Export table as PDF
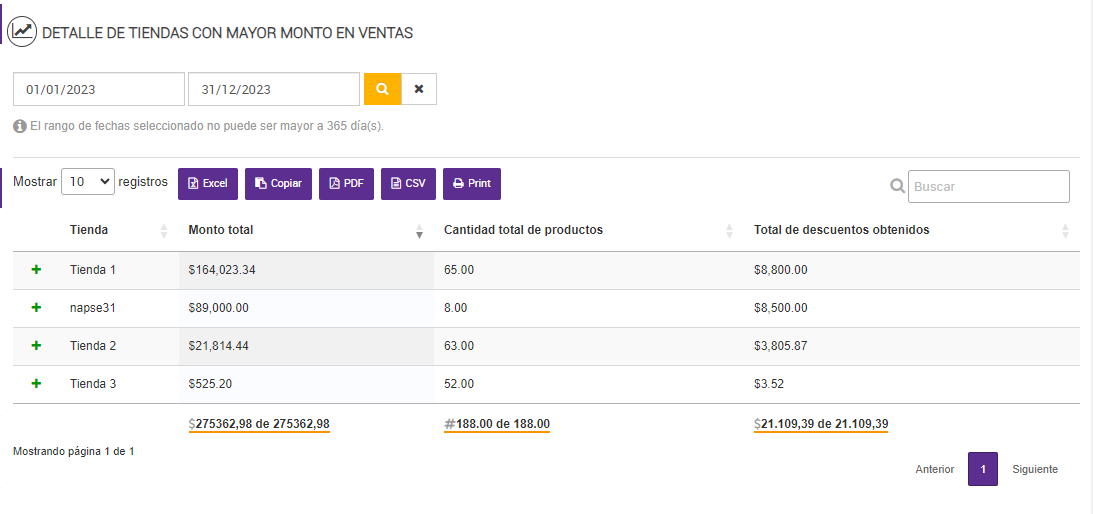 [x=346, y=184]
